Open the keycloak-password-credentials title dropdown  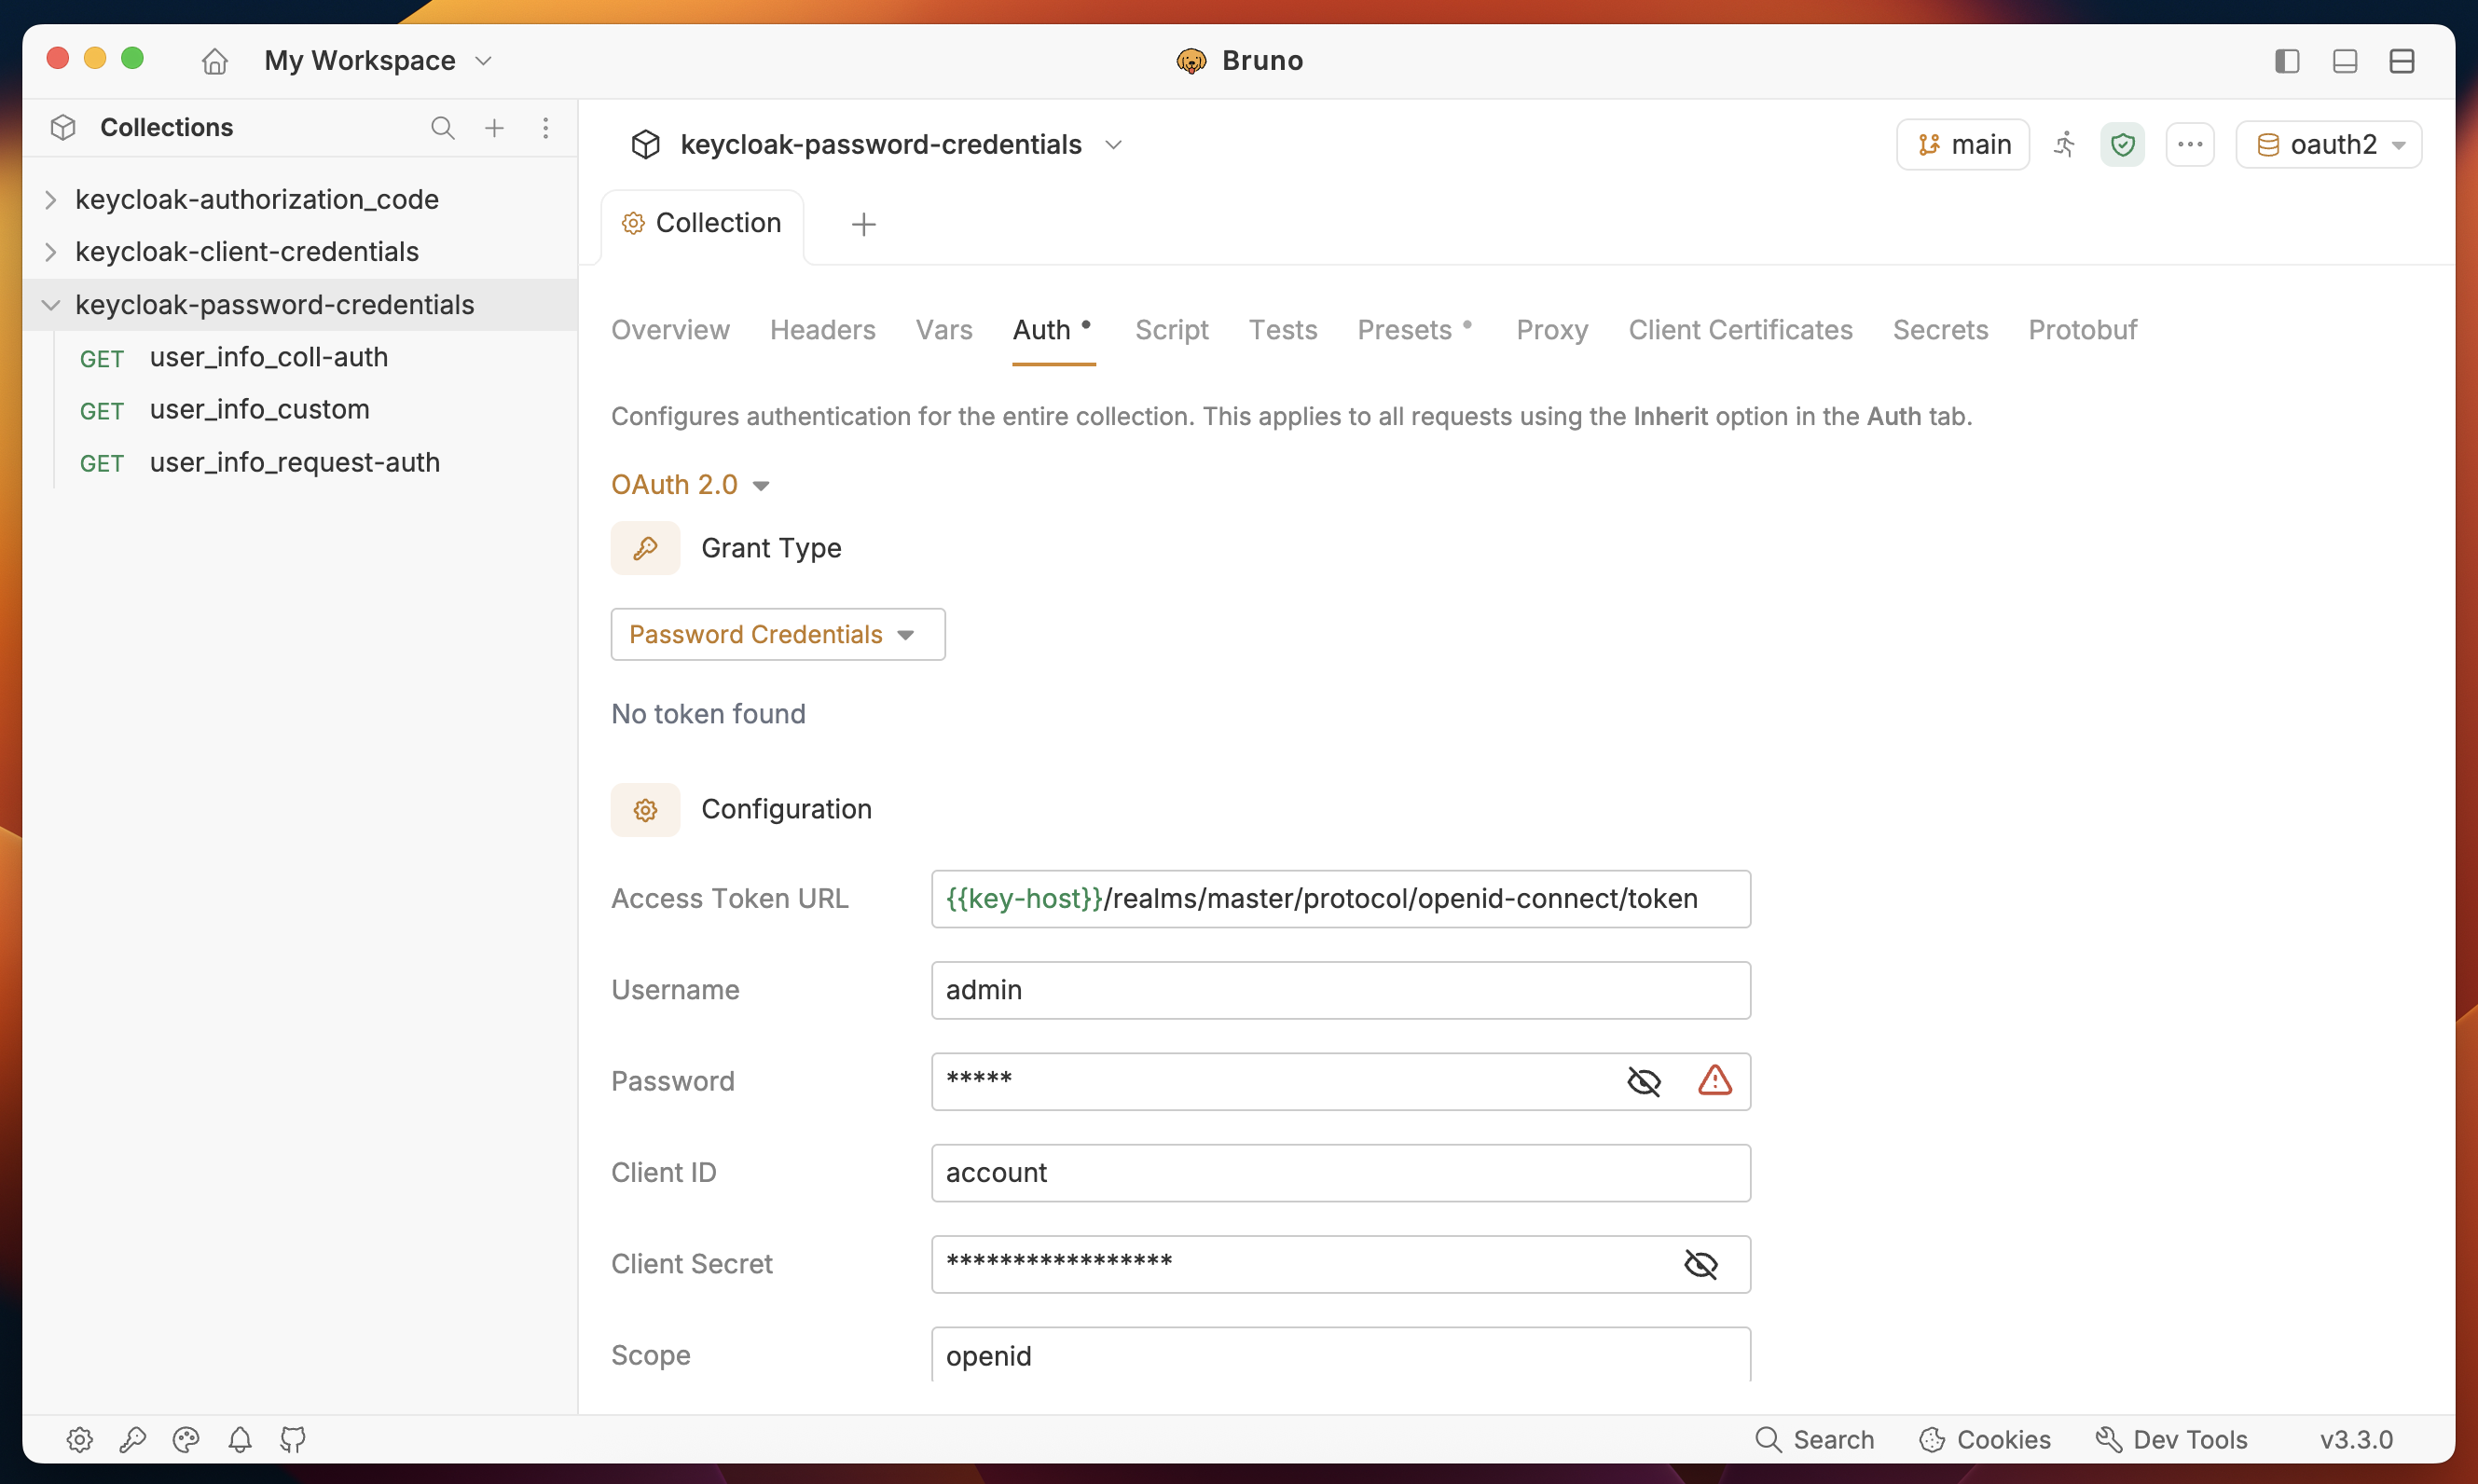coord(1113,145)
